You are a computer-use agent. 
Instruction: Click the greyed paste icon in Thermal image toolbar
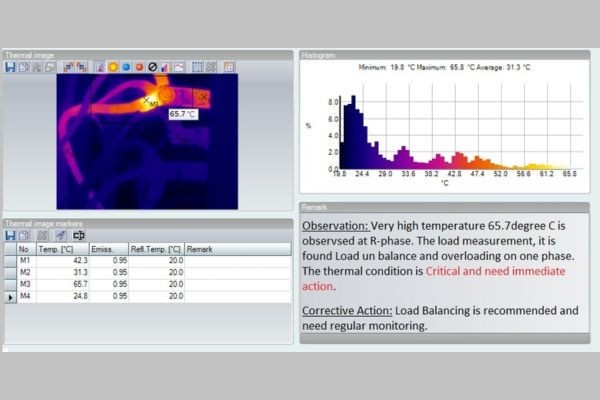50,67
